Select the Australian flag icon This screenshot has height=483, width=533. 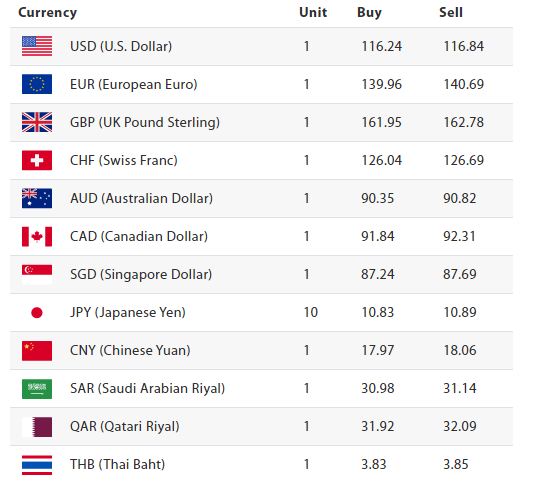click(37, 198)
